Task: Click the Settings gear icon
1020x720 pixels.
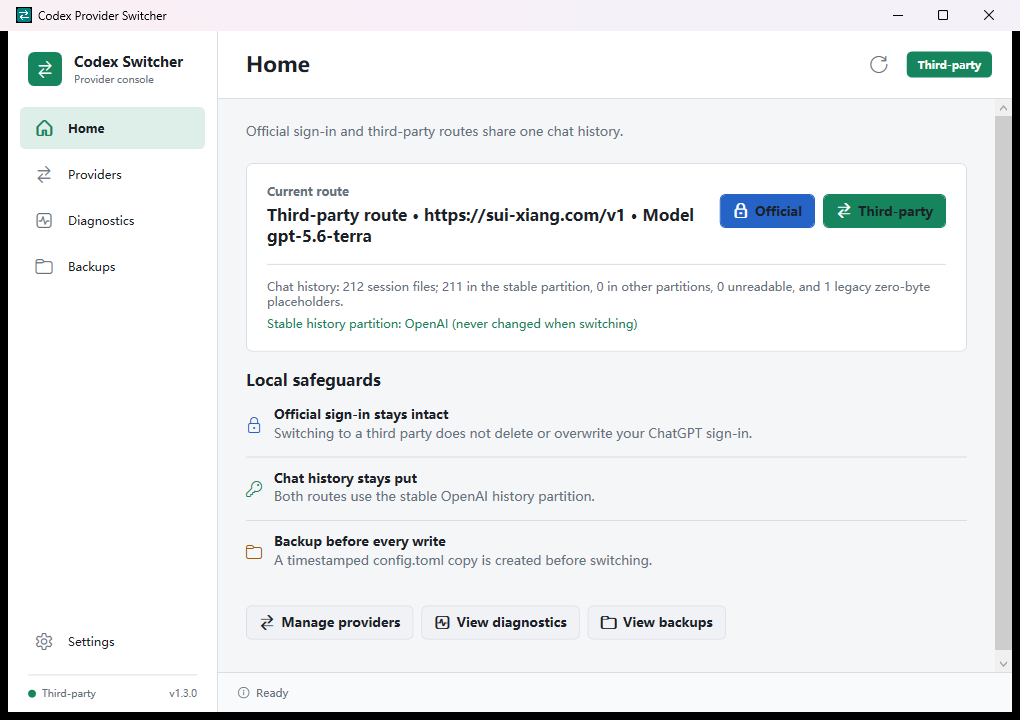Action: [44, 641]
